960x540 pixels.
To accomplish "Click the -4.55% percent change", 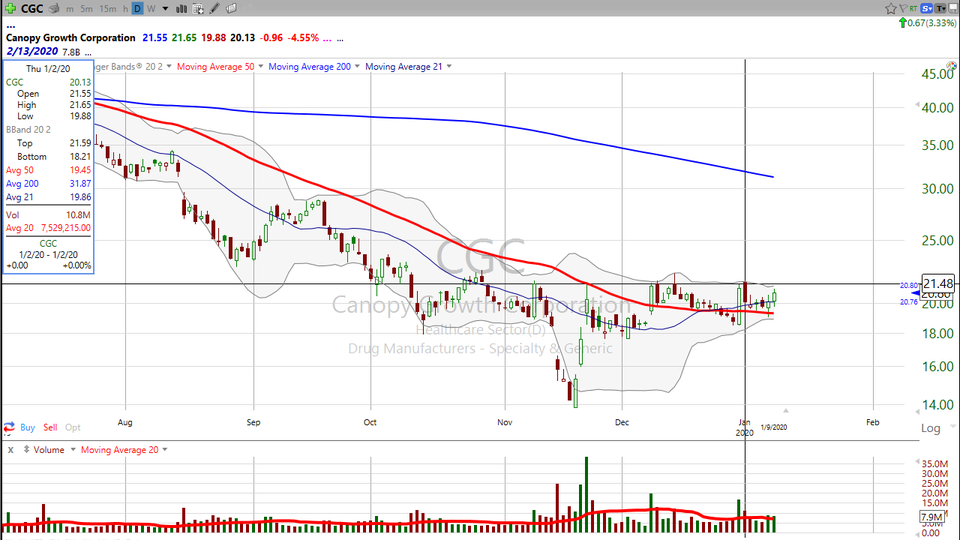I will (304, 38).
